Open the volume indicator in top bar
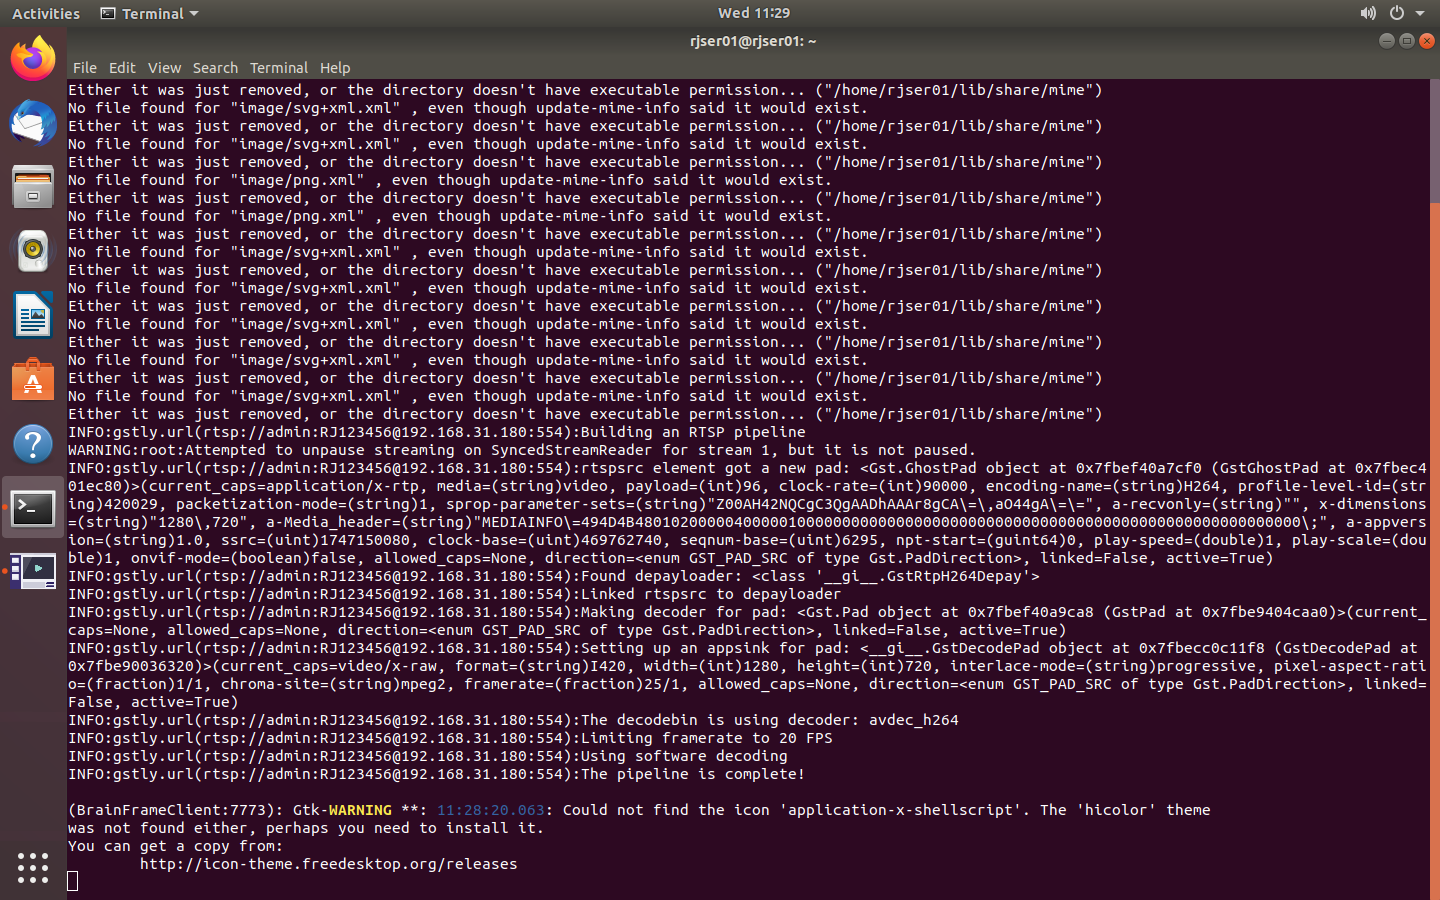This screenshot has height=900, width=1440. 1368,13
